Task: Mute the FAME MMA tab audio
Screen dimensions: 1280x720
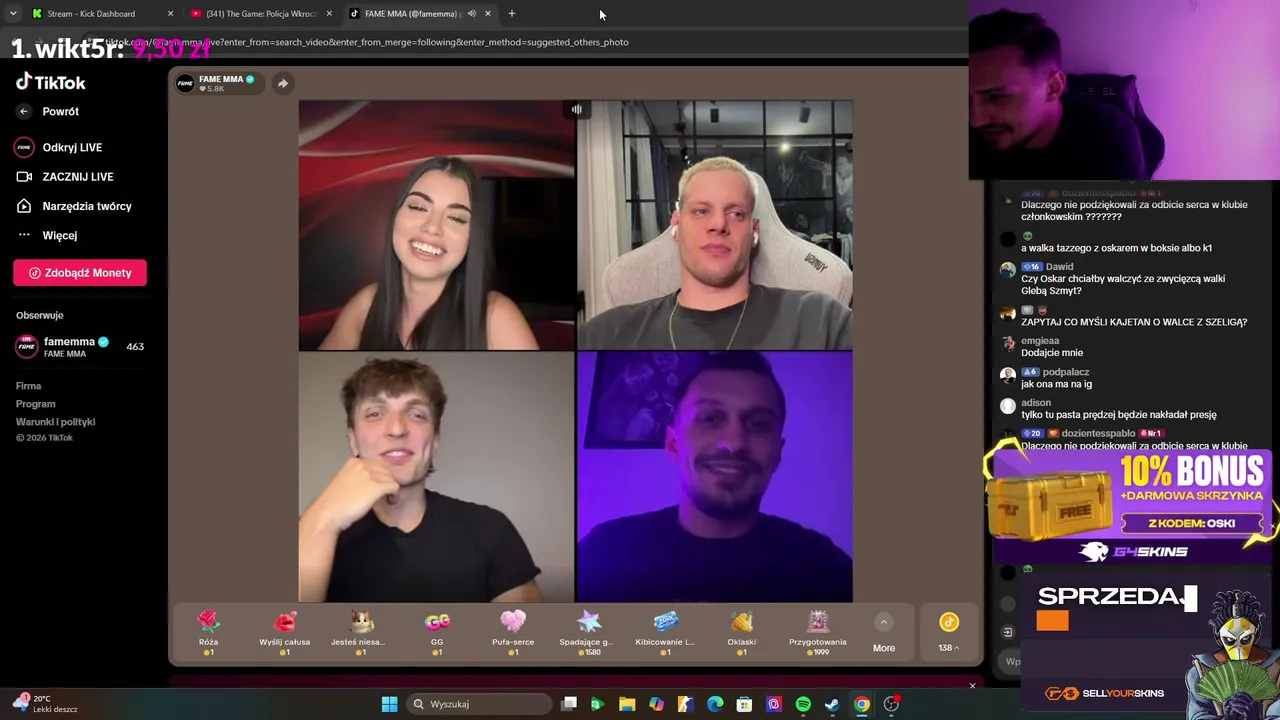Action: [472, 14]
